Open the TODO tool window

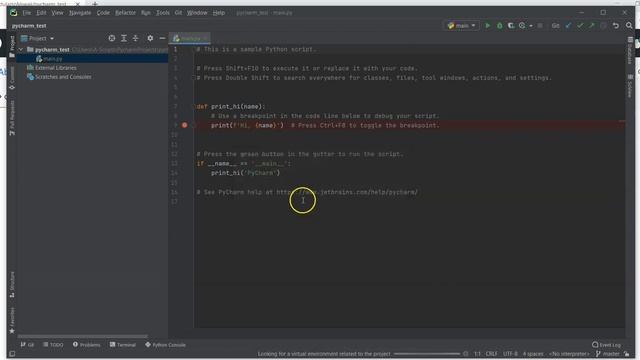point(53,344)
